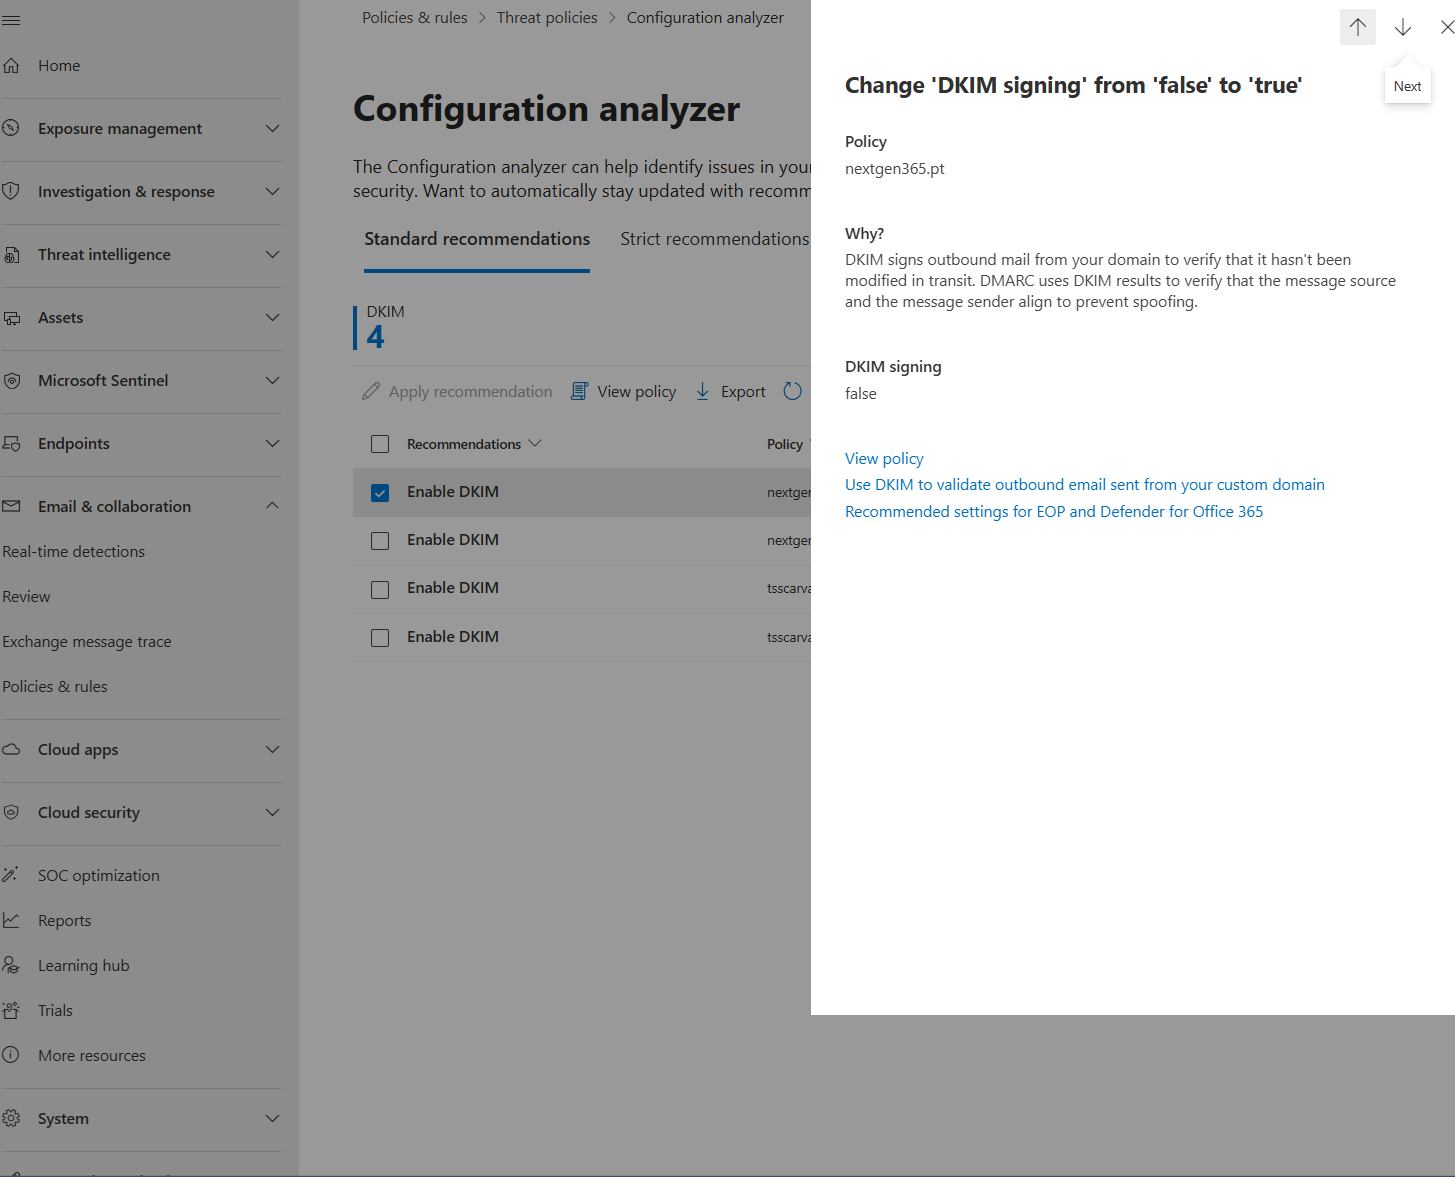Image resolution: width=1455 pixels, height=1177 pixels.
Task: Click the Cloud security shield icon
Action: 12,813
